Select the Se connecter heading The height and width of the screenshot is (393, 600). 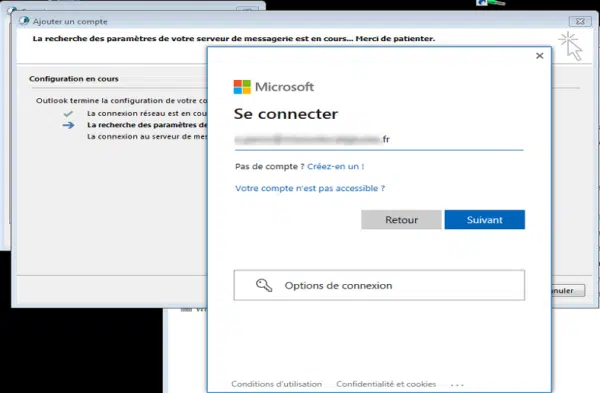286,114
